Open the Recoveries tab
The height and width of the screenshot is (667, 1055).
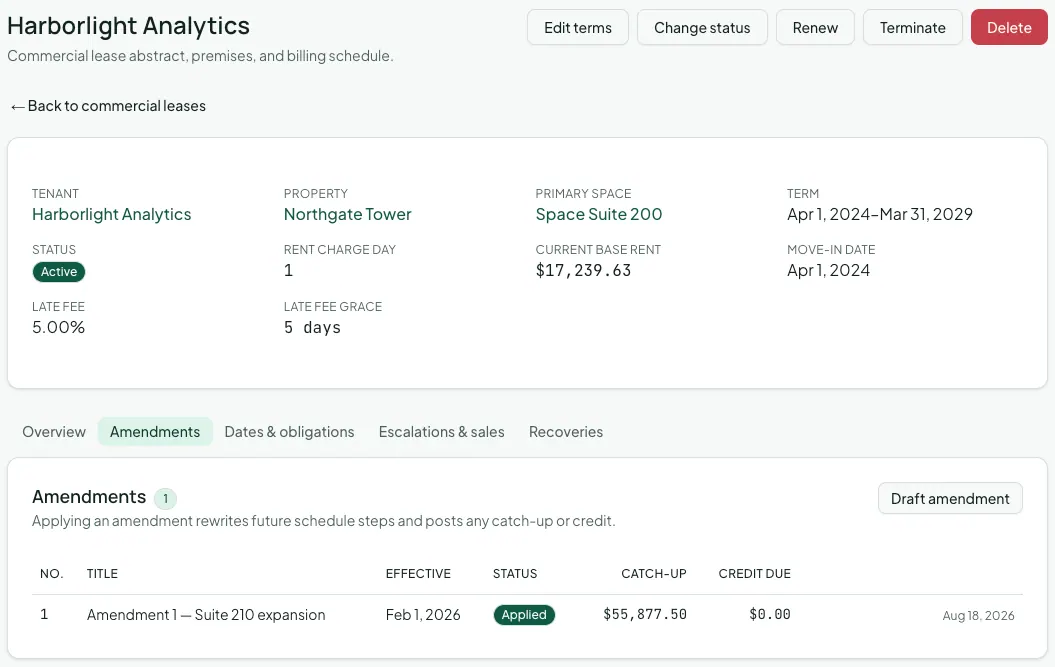566,431
